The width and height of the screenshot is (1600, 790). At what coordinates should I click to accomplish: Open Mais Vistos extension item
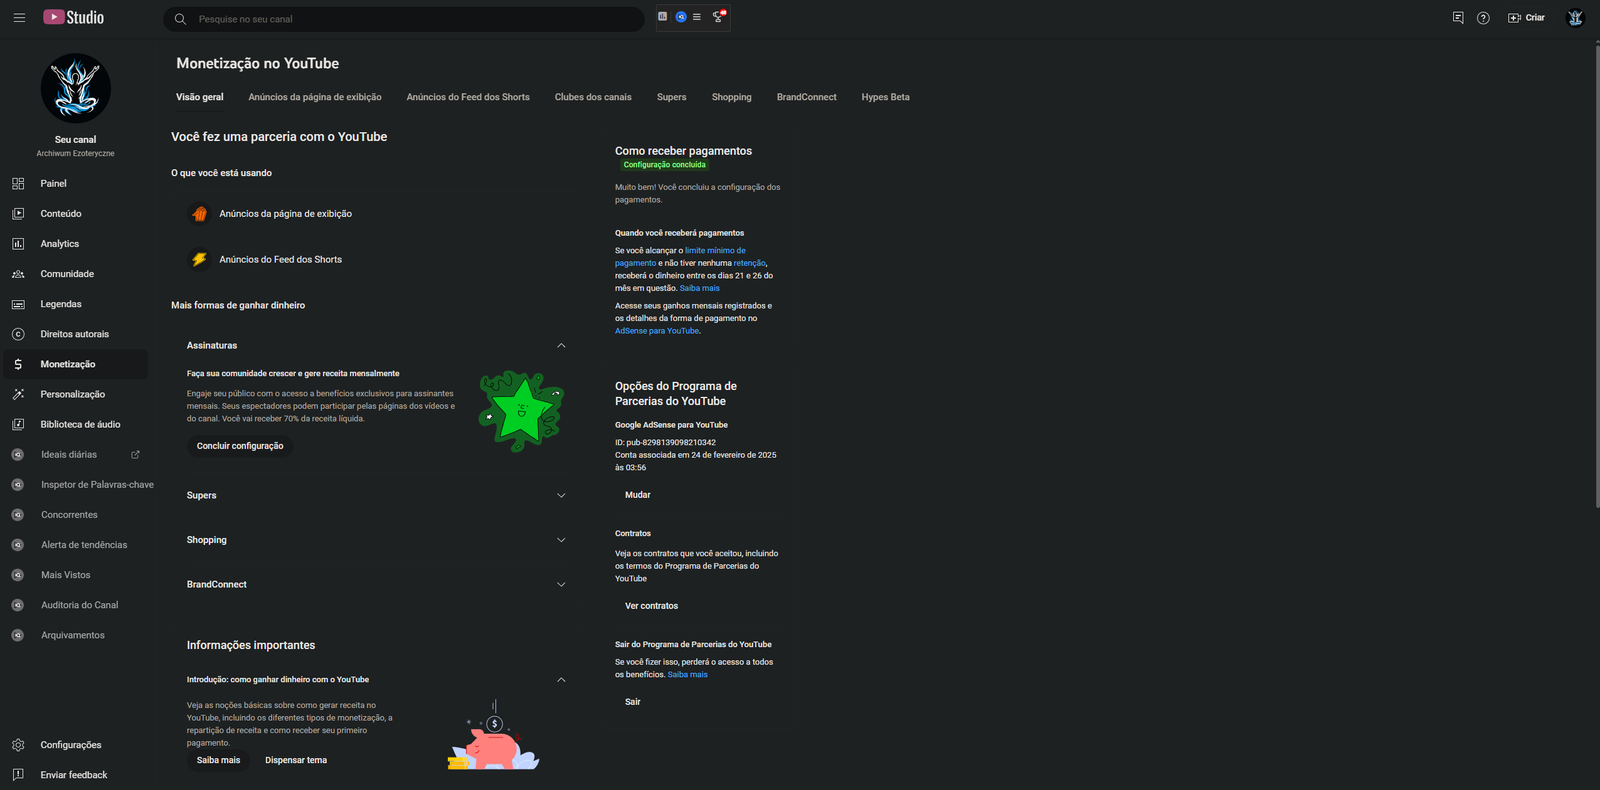click(76, 575)
